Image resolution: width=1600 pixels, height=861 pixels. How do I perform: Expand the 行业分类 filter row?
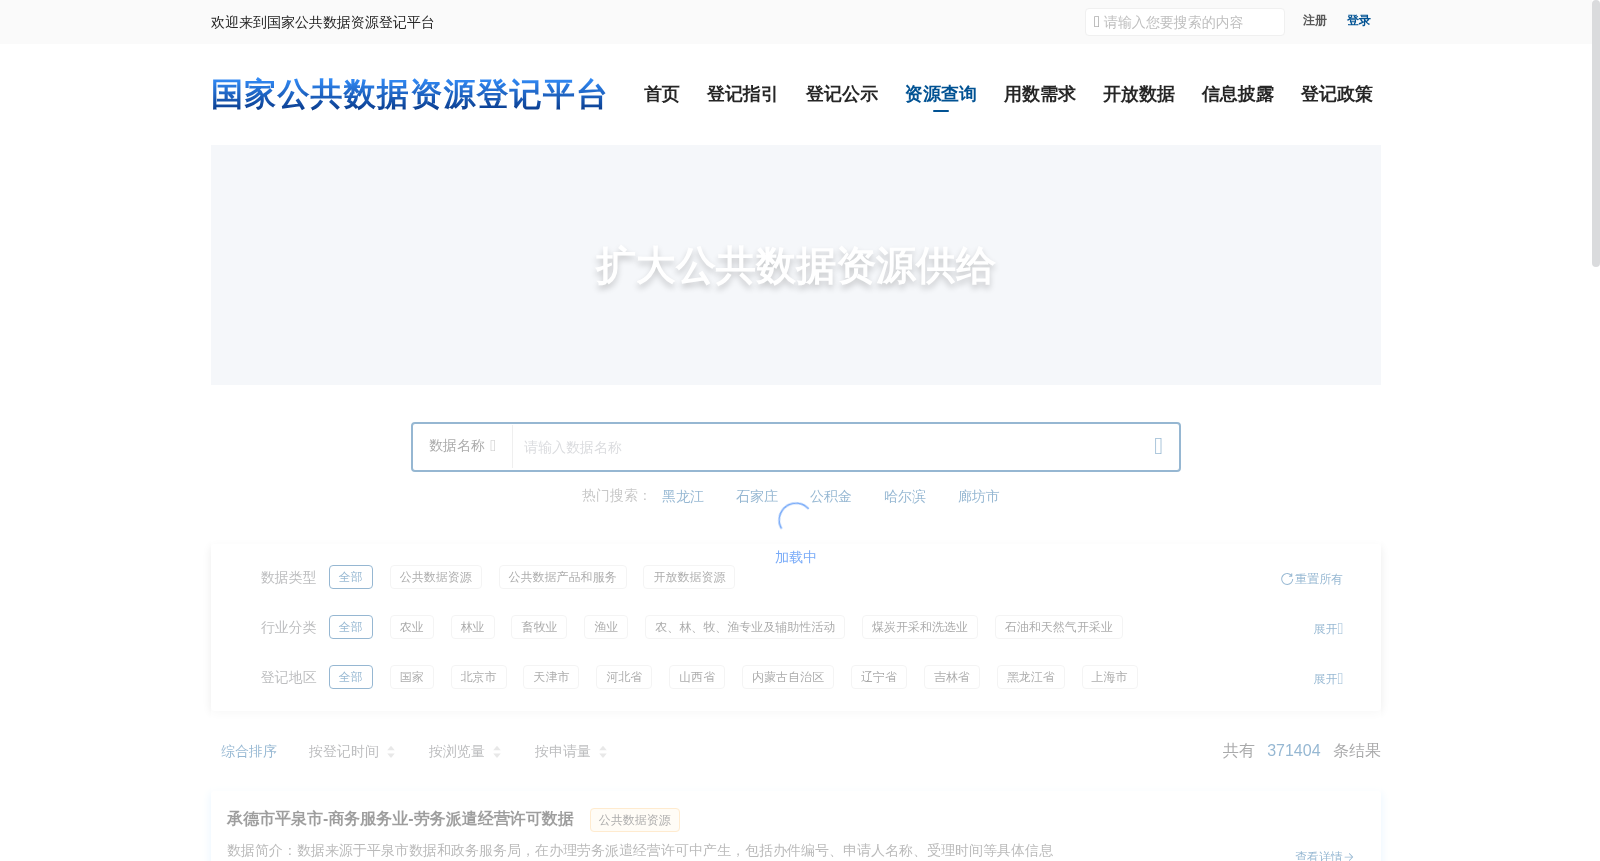(1328, 629)
